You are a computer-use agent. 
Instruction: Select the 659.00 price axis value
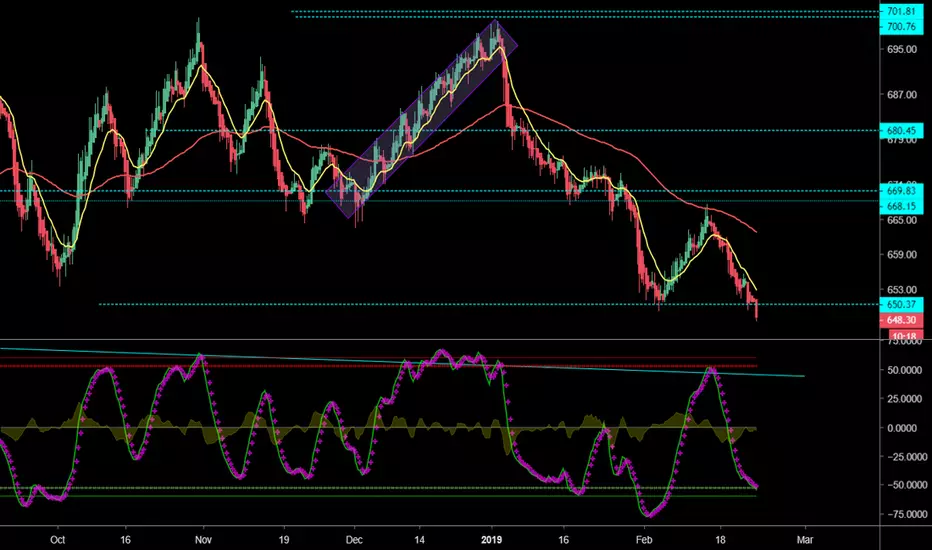pyautogui.click(x=902, y=254)
